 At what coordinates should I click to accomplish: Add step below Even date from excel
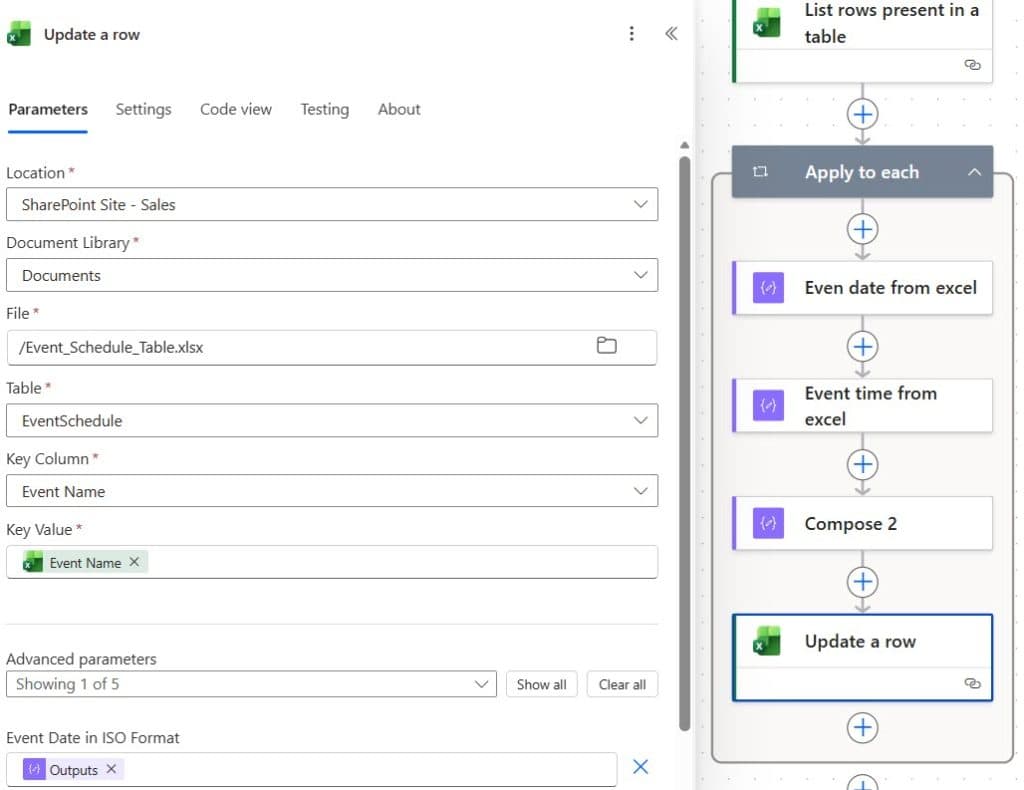click(862, 346)
